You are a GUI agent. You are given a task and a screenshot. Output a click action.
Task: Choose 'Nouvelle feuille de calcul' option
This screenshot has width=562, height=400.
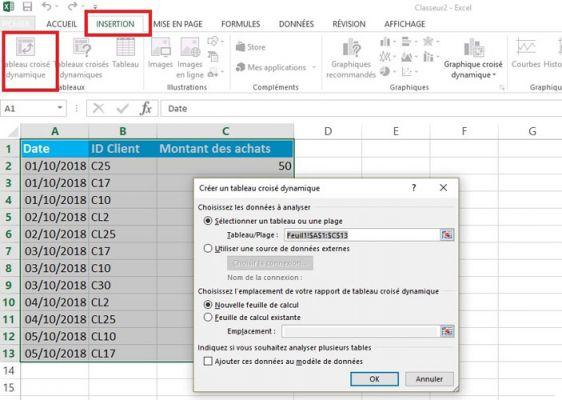point(208,305)
